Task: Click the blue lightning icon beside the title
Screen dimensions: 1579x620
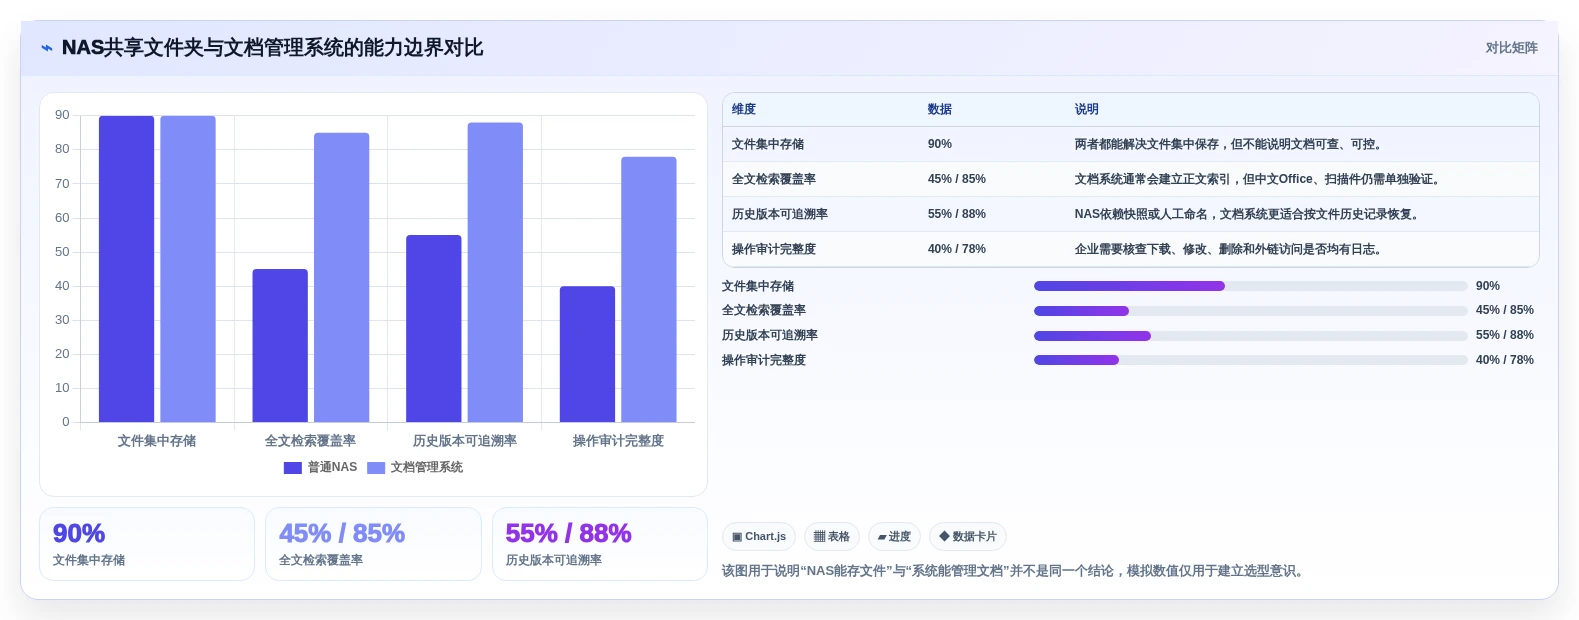Action: click(47, 48)
